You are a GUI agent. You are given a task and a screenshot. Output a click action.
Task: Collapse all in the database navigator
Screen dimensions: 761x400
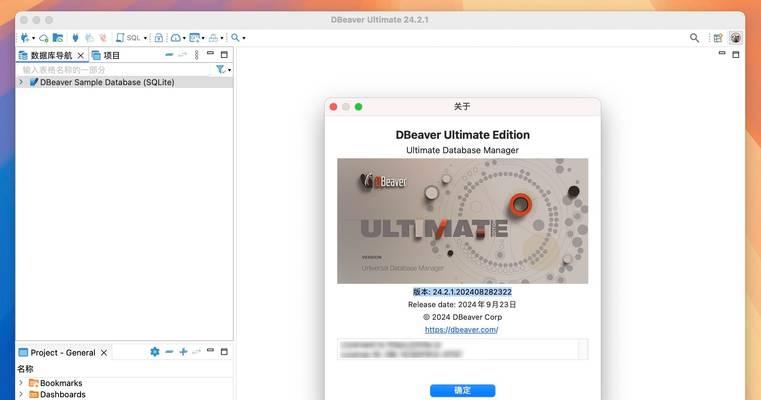169,55
